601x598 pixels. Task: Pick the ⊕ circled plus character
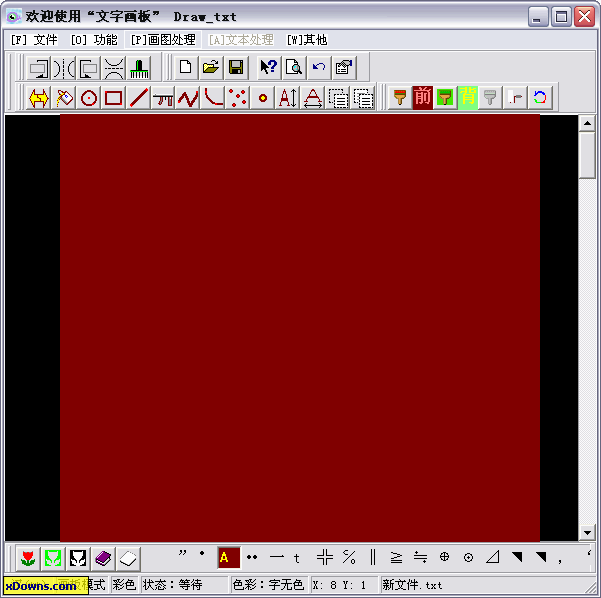click(x=444, y=557)
